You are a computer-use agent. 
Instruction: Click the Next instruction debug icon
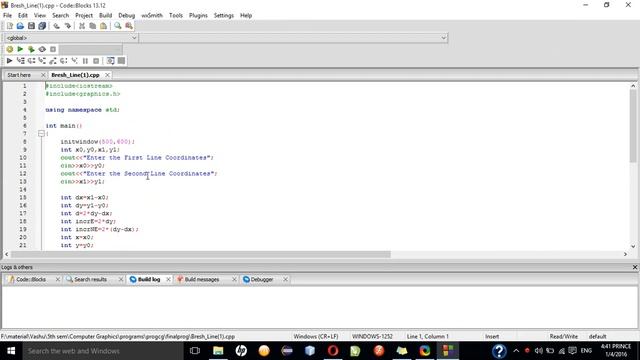click(64, 61)
